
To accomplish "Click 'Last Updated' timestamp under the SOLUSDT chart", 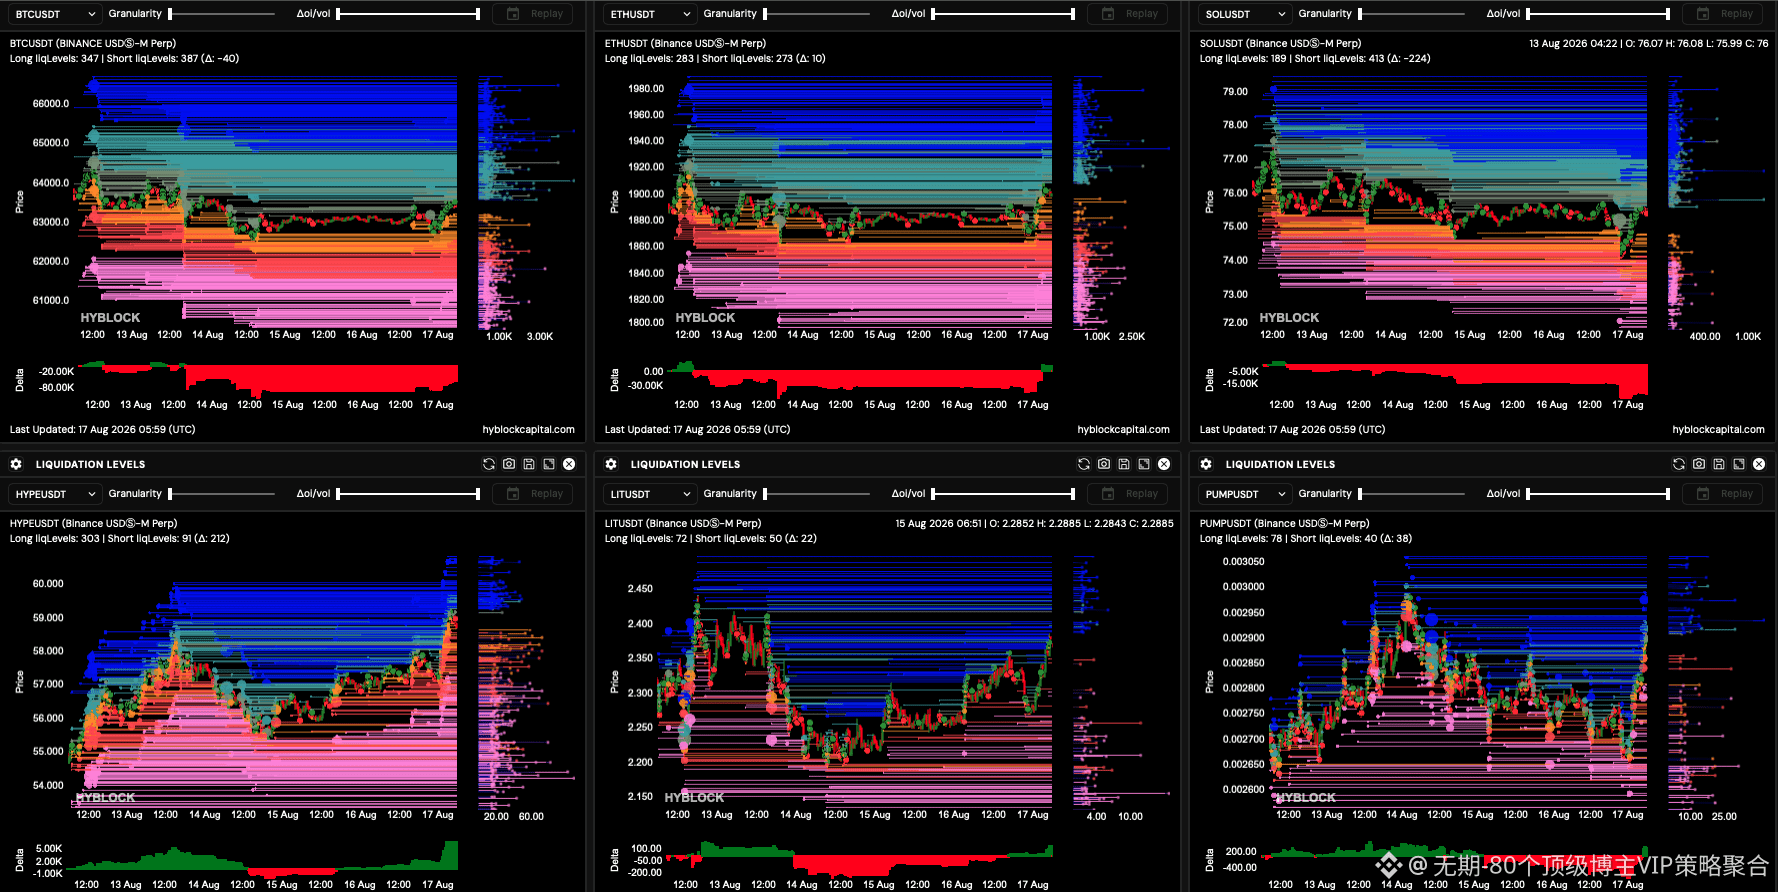I will coord(1292,430).
